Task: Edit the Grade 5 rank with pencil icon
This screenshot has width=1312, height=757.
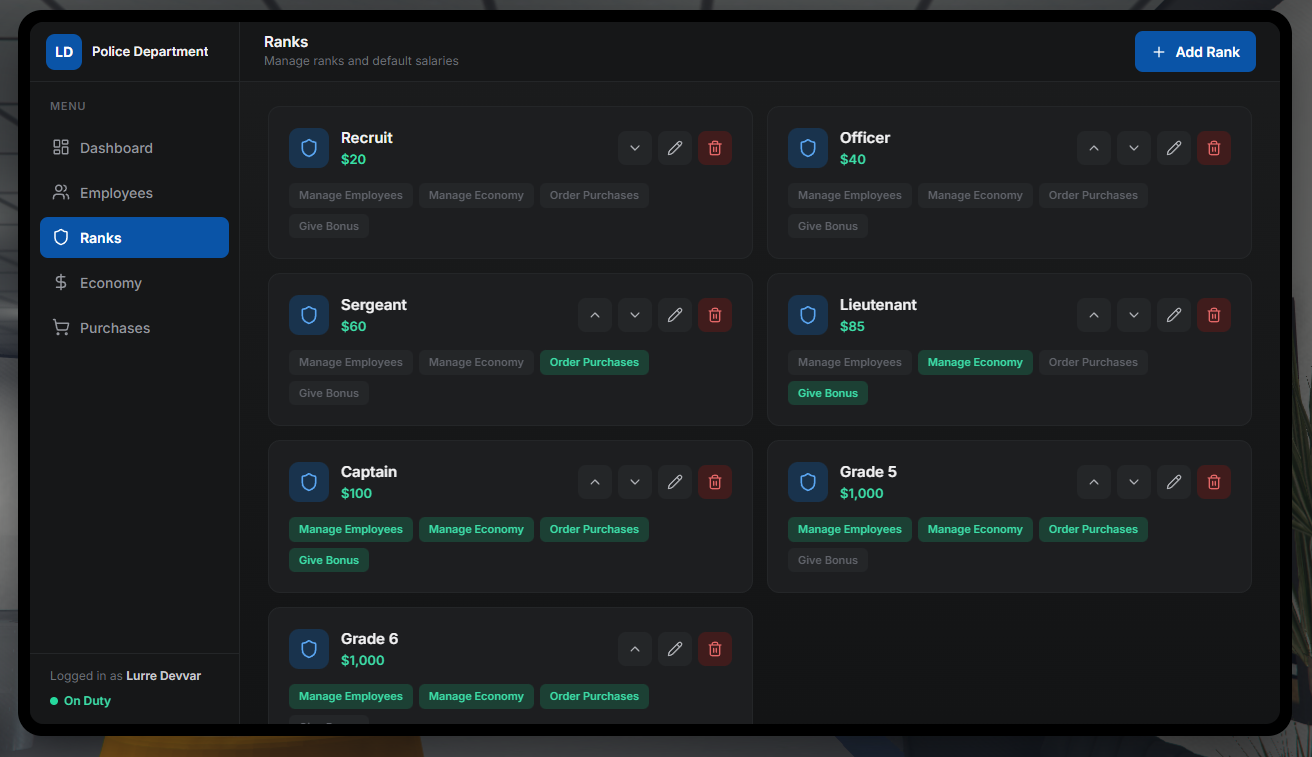Action: [1174, 482]
